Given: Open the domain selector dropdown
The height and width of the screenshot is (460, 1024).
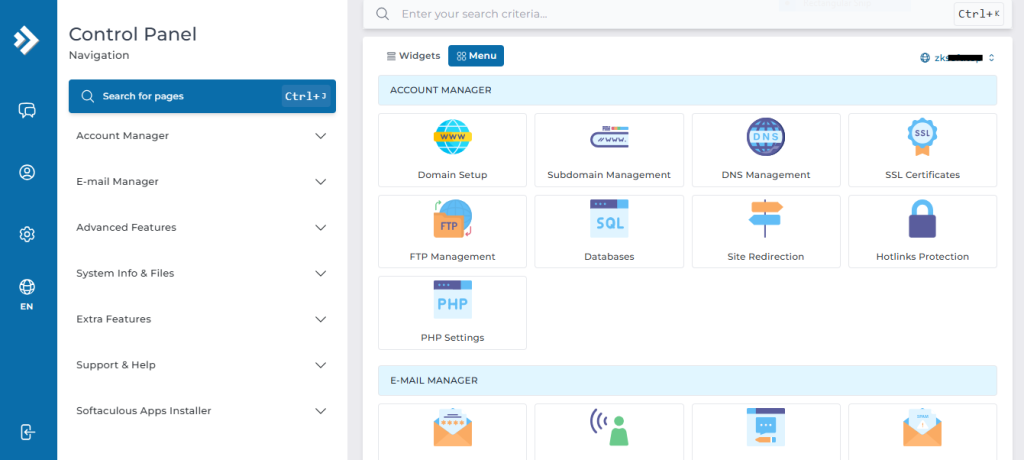Looking at the screenshot, I should 957,58.
